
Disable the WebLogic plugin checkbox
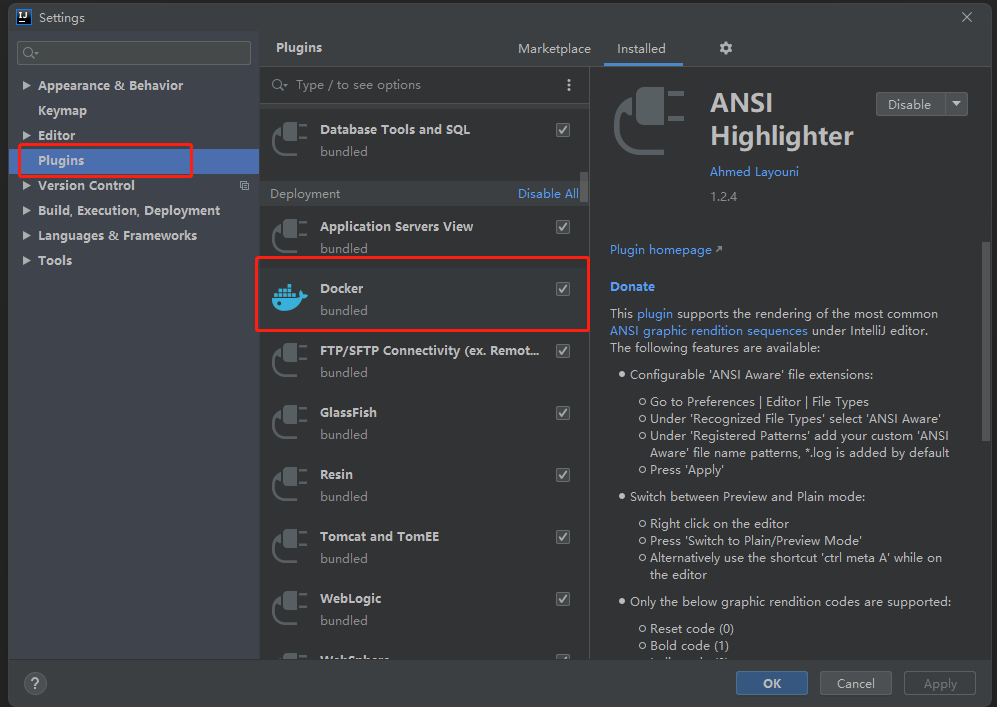[x=563, y=599]
